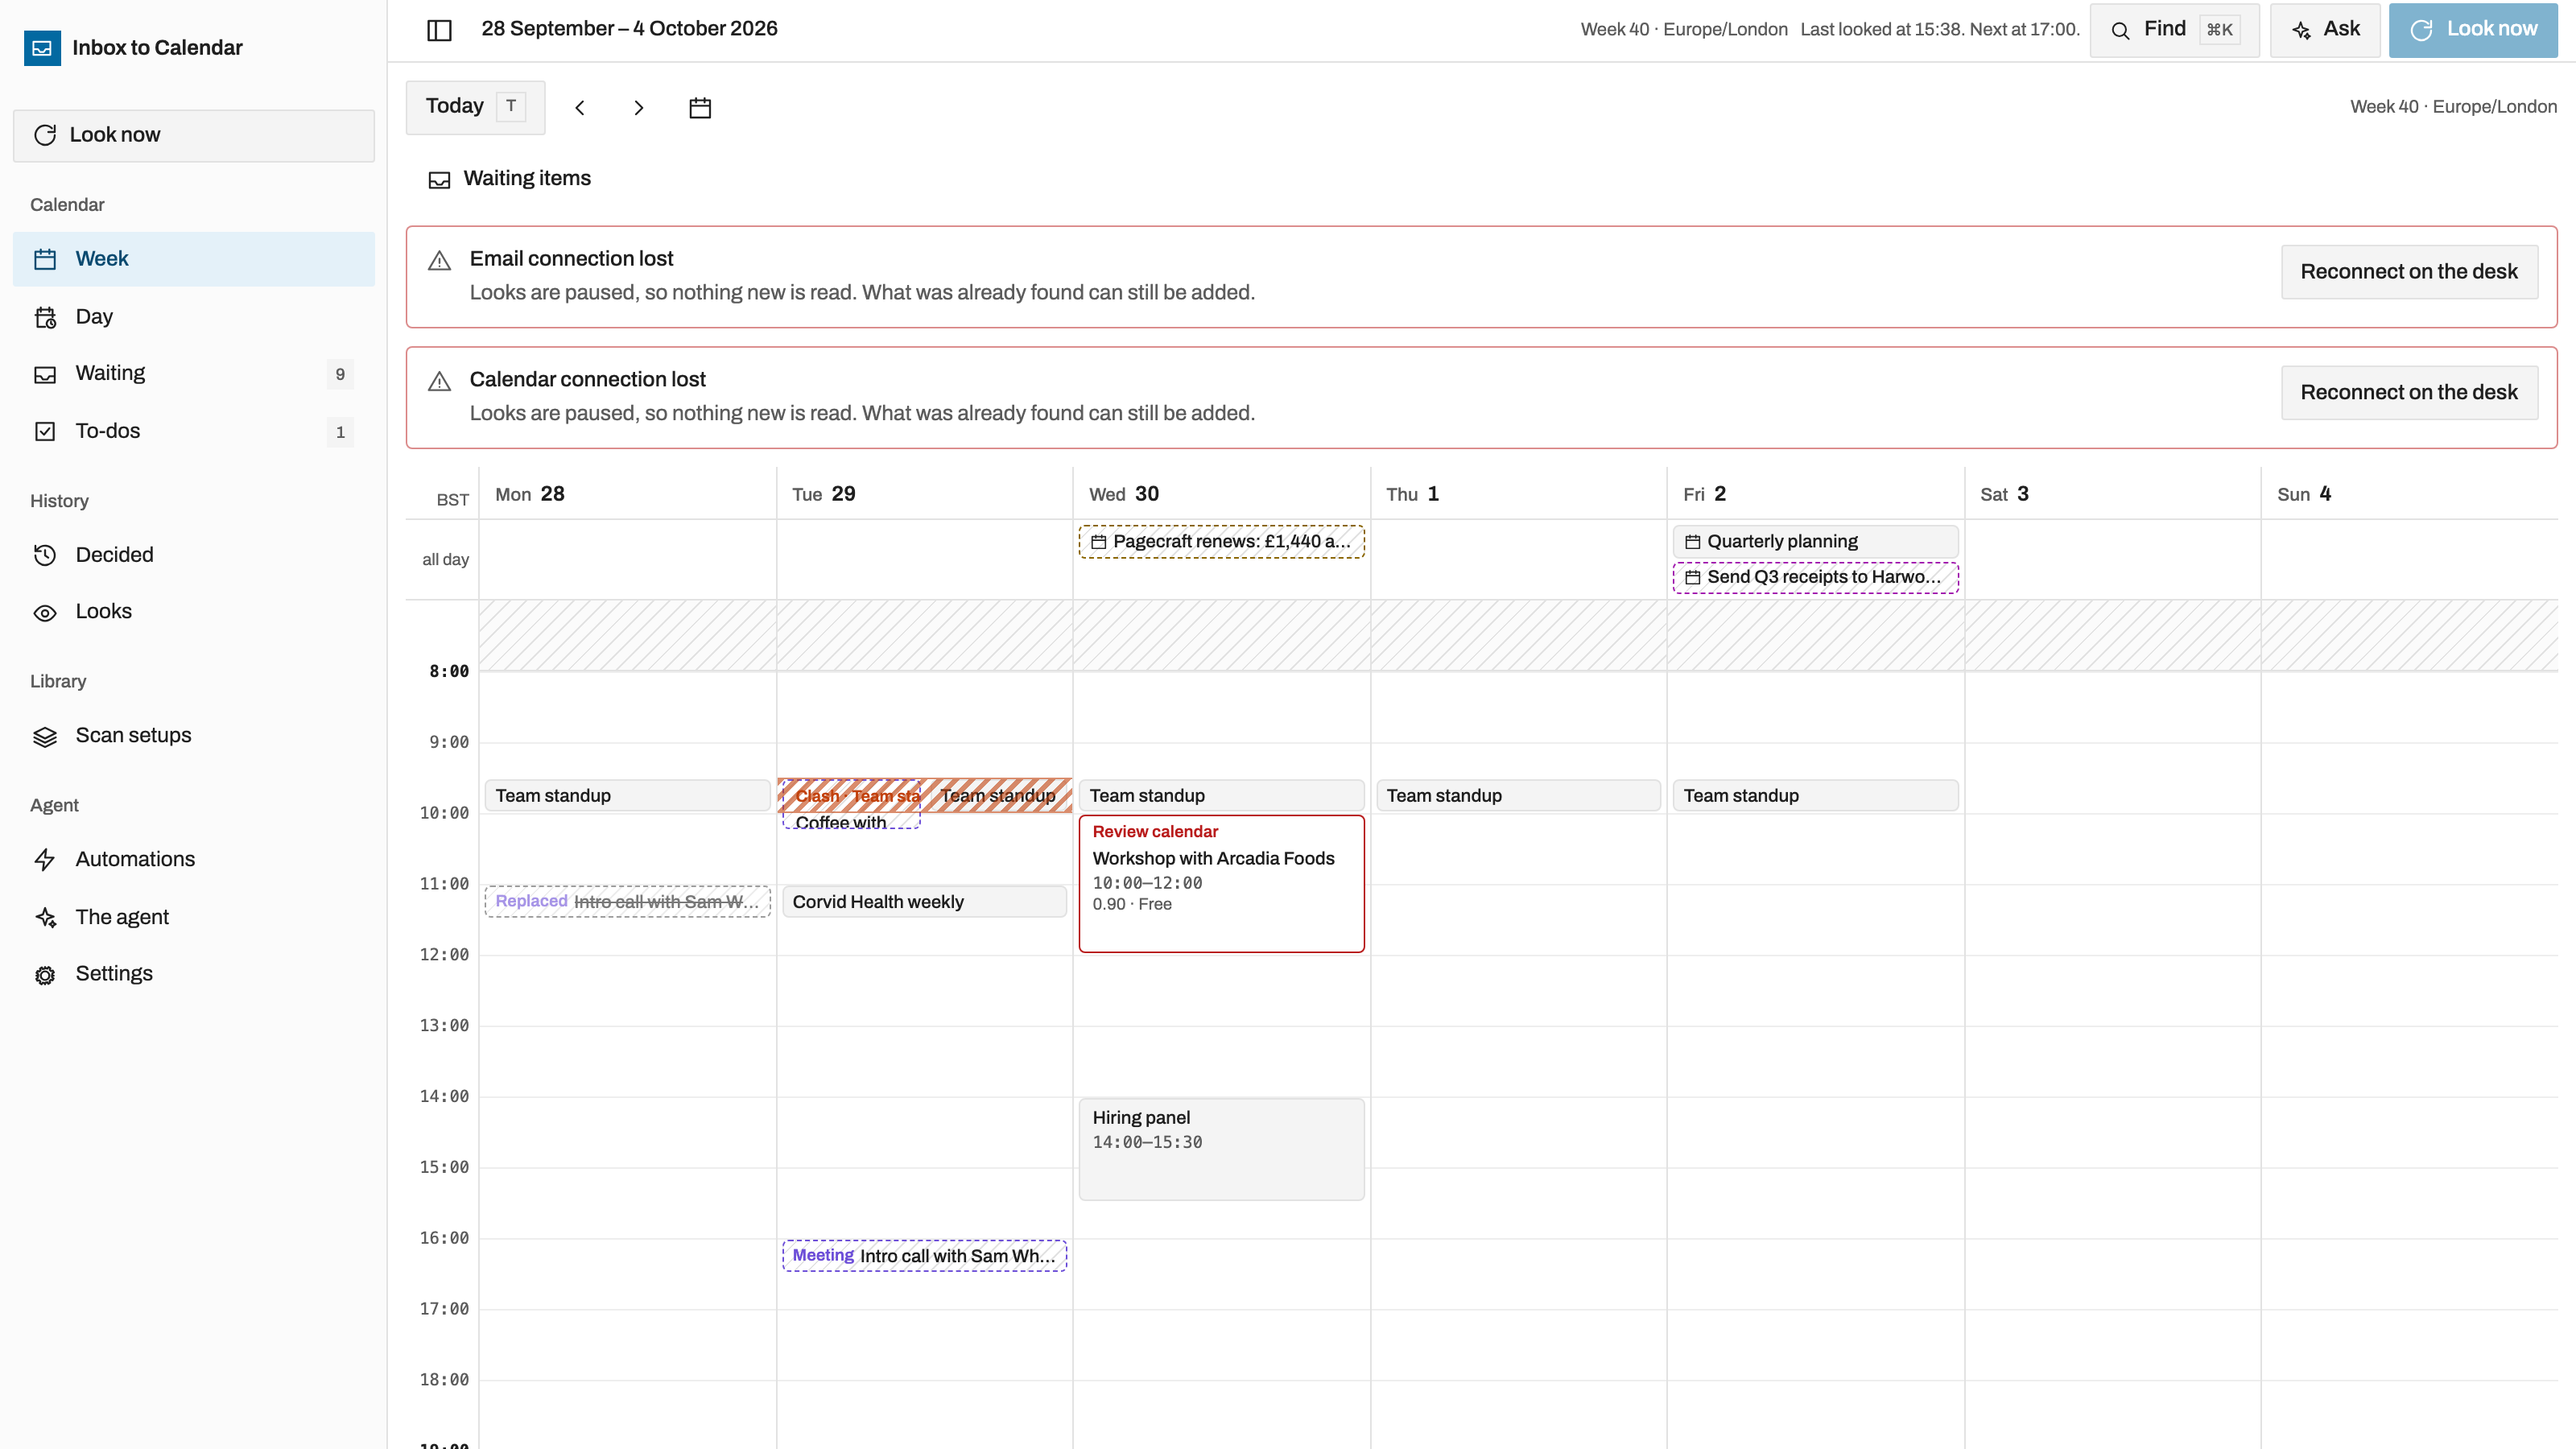Open Decided history
Image resolution: width=2576 pixels, height=1449 pixels.
194,555
